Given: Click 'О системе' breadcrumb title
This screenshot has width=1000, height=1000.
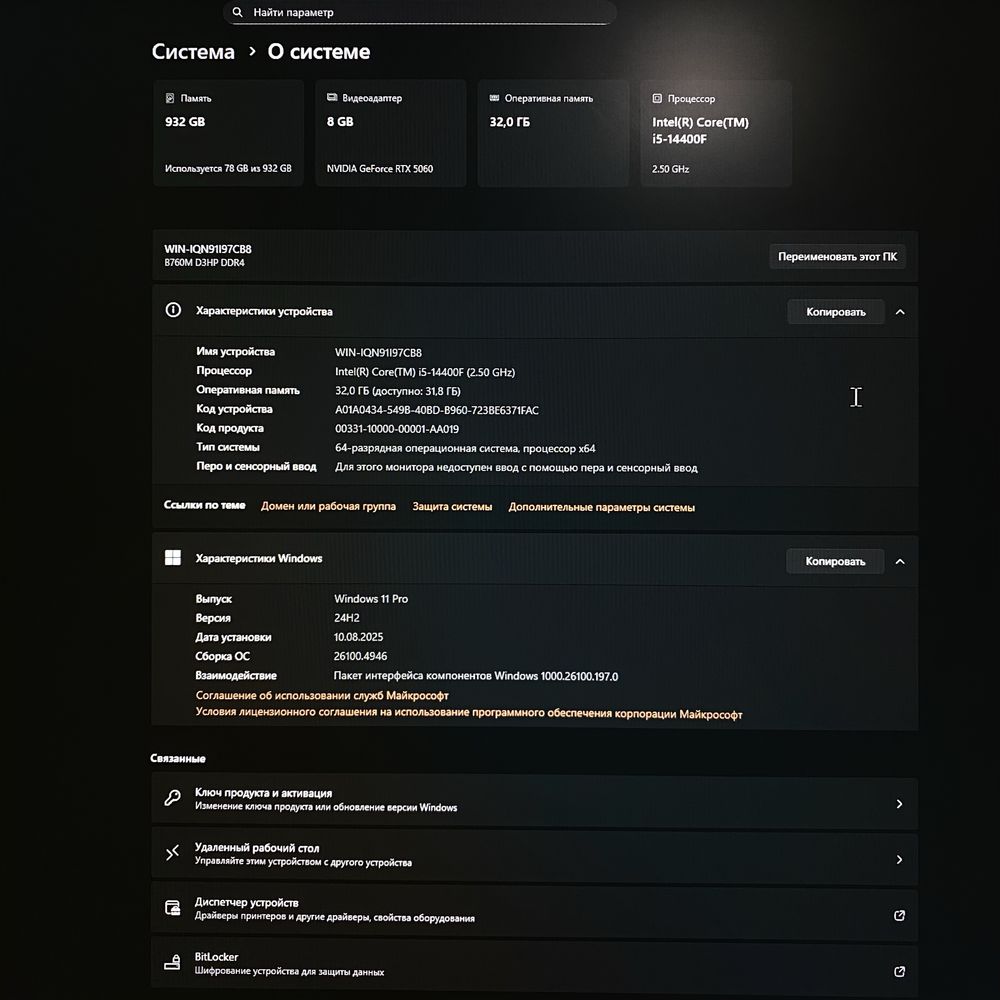Looking at the screenshot, I should tap(319, 52).
